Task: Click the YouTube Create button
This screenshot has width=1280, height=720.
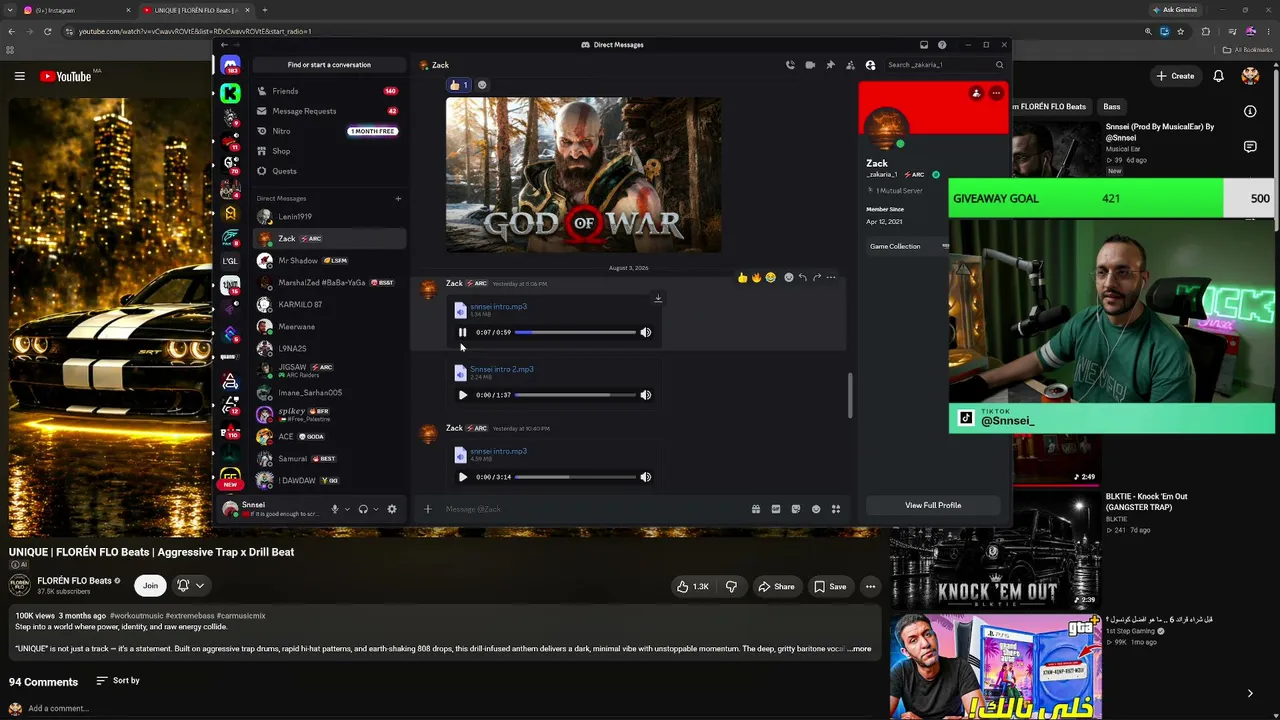Action: 1175,76
